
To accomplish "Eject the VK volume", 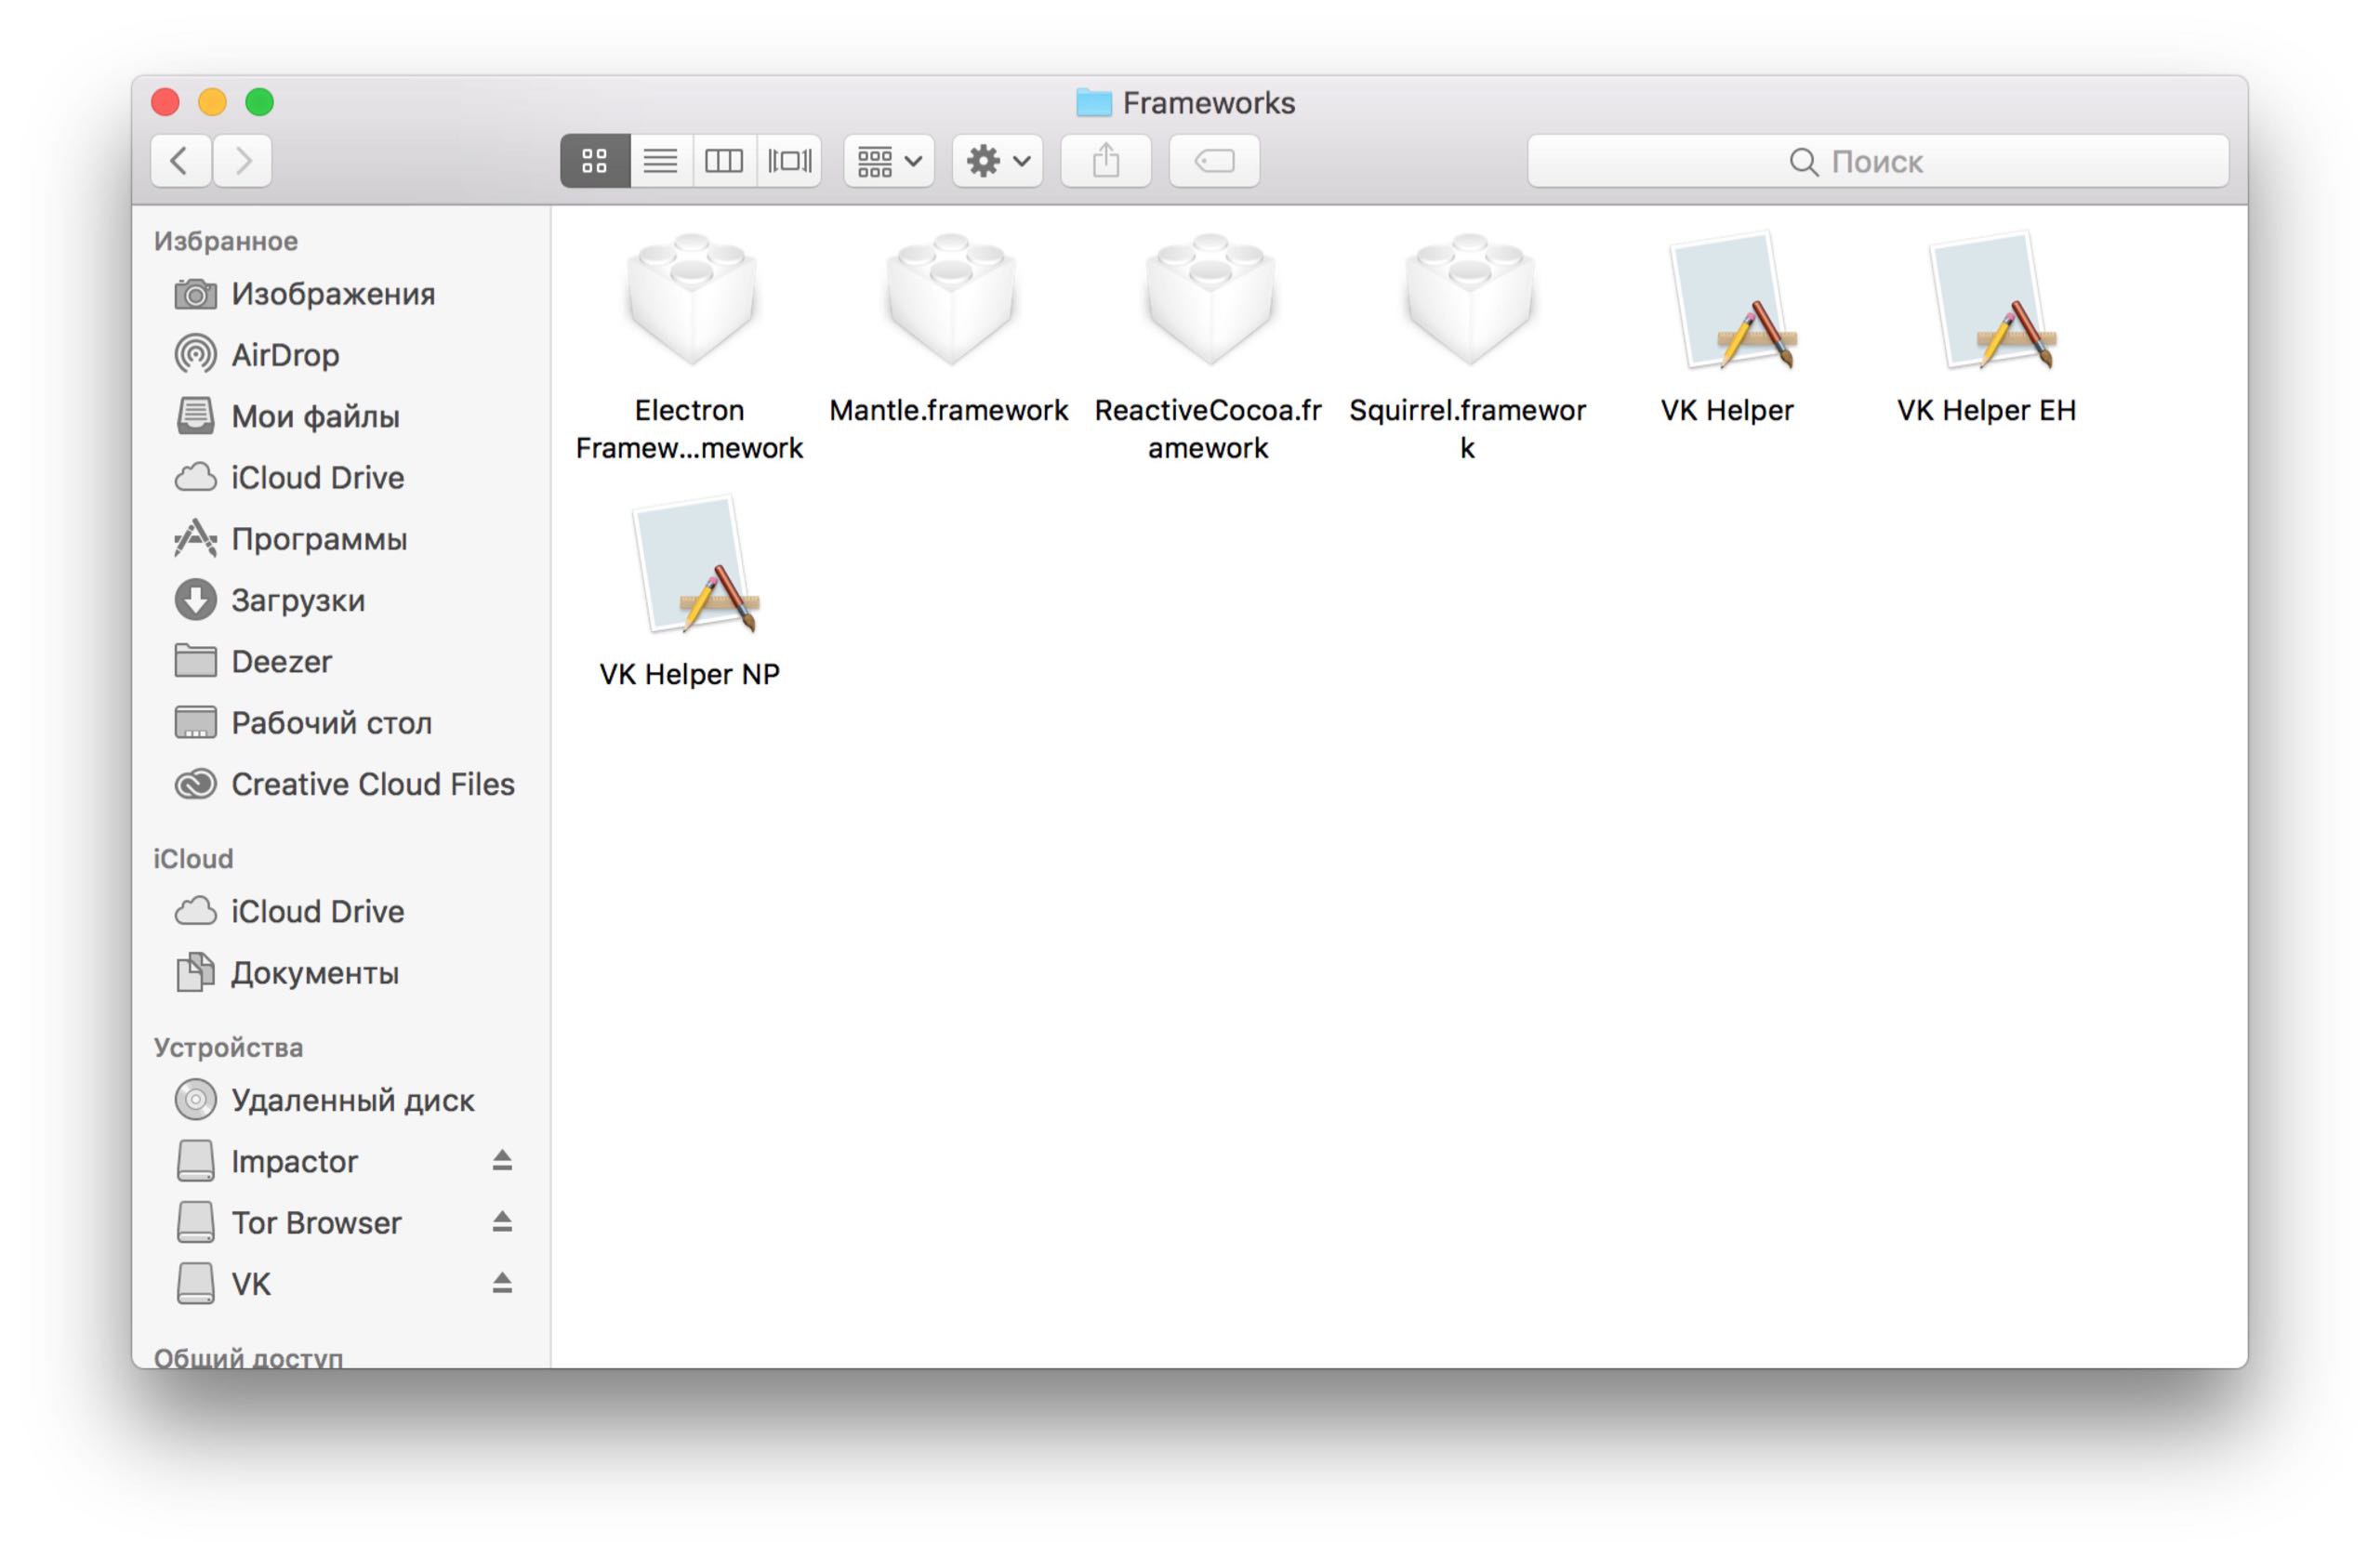I will pos(502,1282).
